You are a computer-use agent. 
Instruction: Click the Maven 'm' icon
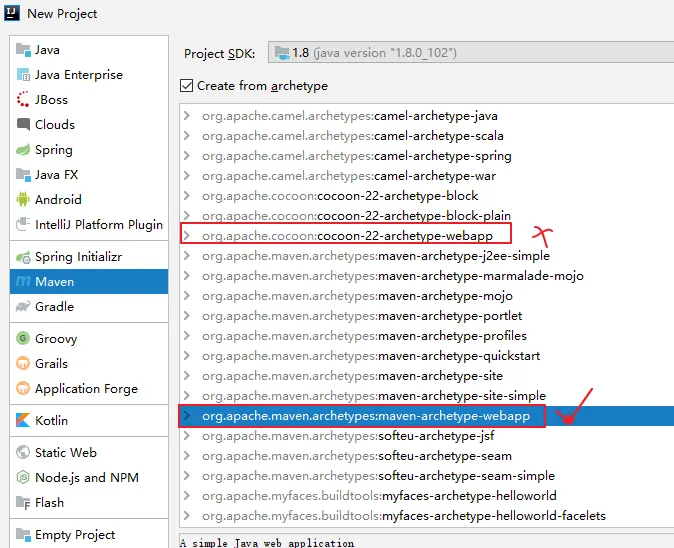(x=23, y=282)
